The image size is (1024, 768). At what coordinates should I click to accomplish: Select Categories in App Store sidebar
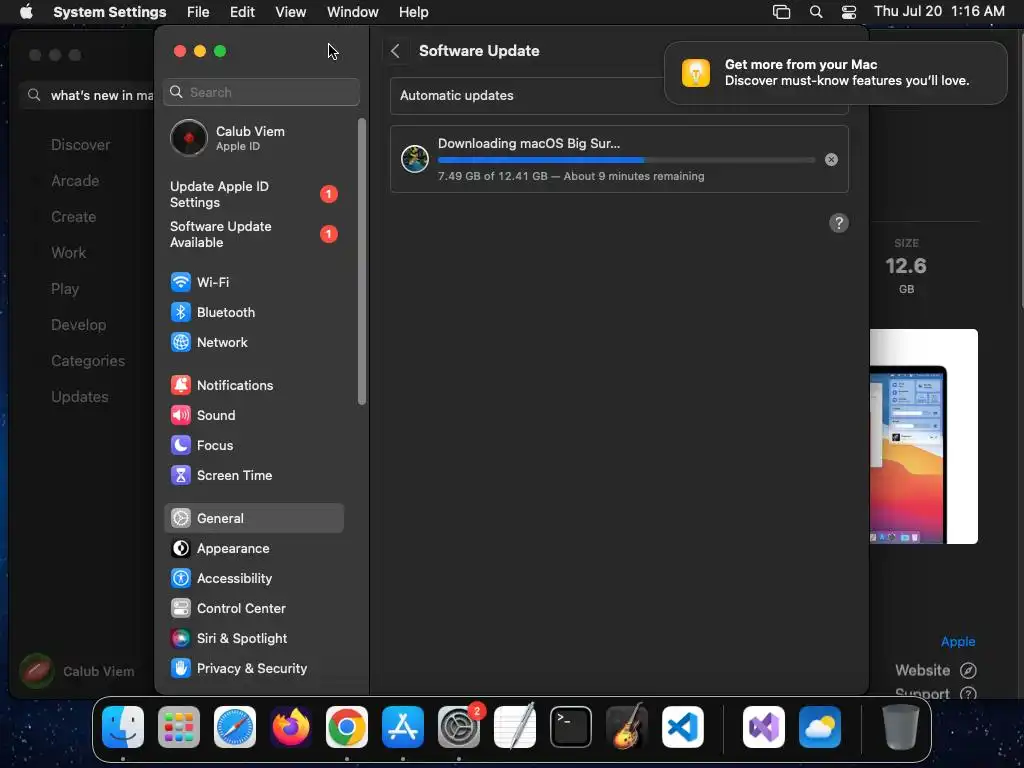click(88, 360)
